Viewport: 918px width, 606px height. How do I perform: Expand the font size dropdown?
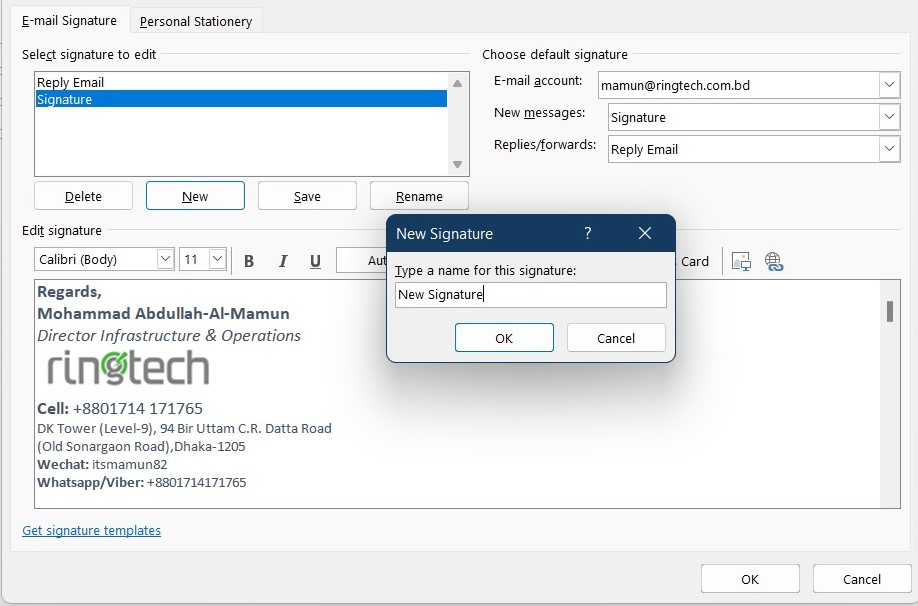[216, 259]
